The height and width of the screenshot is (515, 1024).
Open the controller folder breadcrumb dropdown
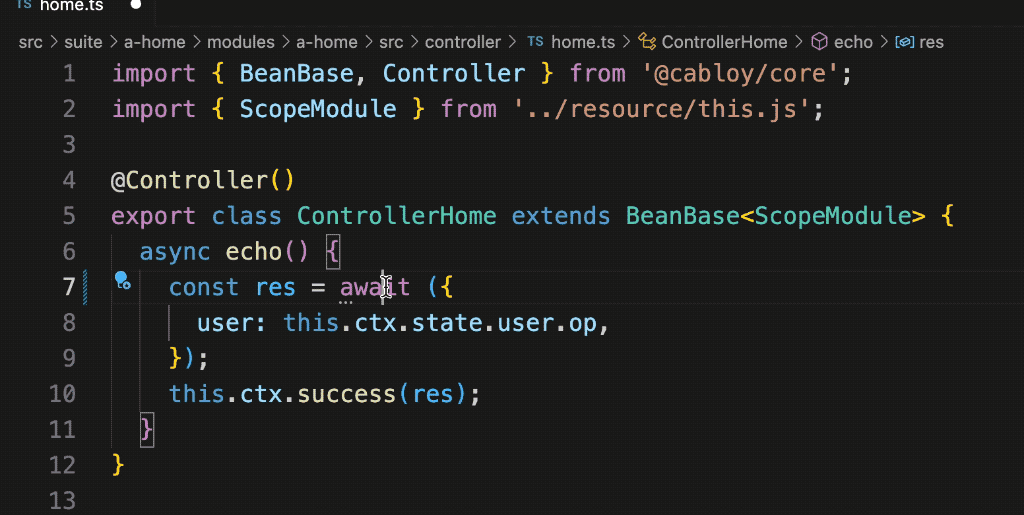(x=462, y=42)
